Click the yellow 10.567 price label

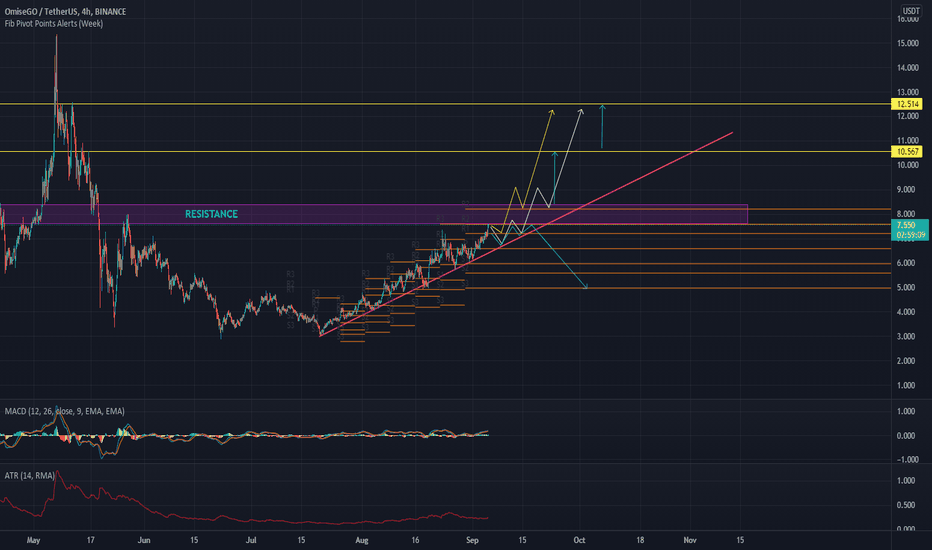908,152
